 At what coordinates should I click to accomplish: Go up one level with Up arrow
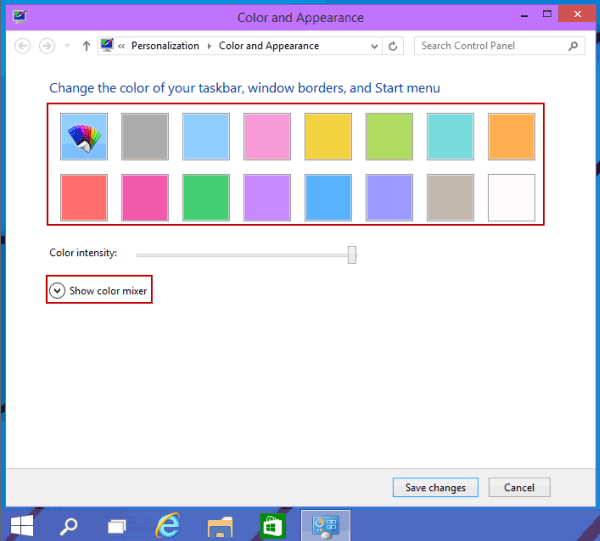pyautogui.click(x=86, y=46)
